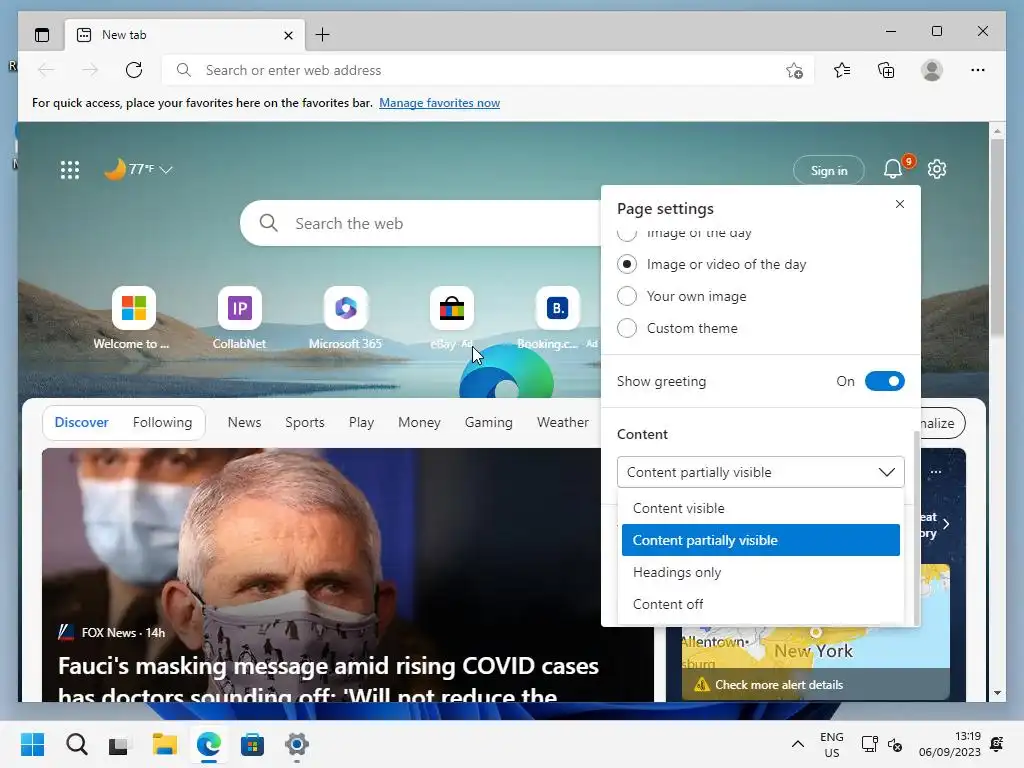Viewport: 1024px width, 768px height.
Task: Open Settings gear on taskbar
Action: pos(296,744)
